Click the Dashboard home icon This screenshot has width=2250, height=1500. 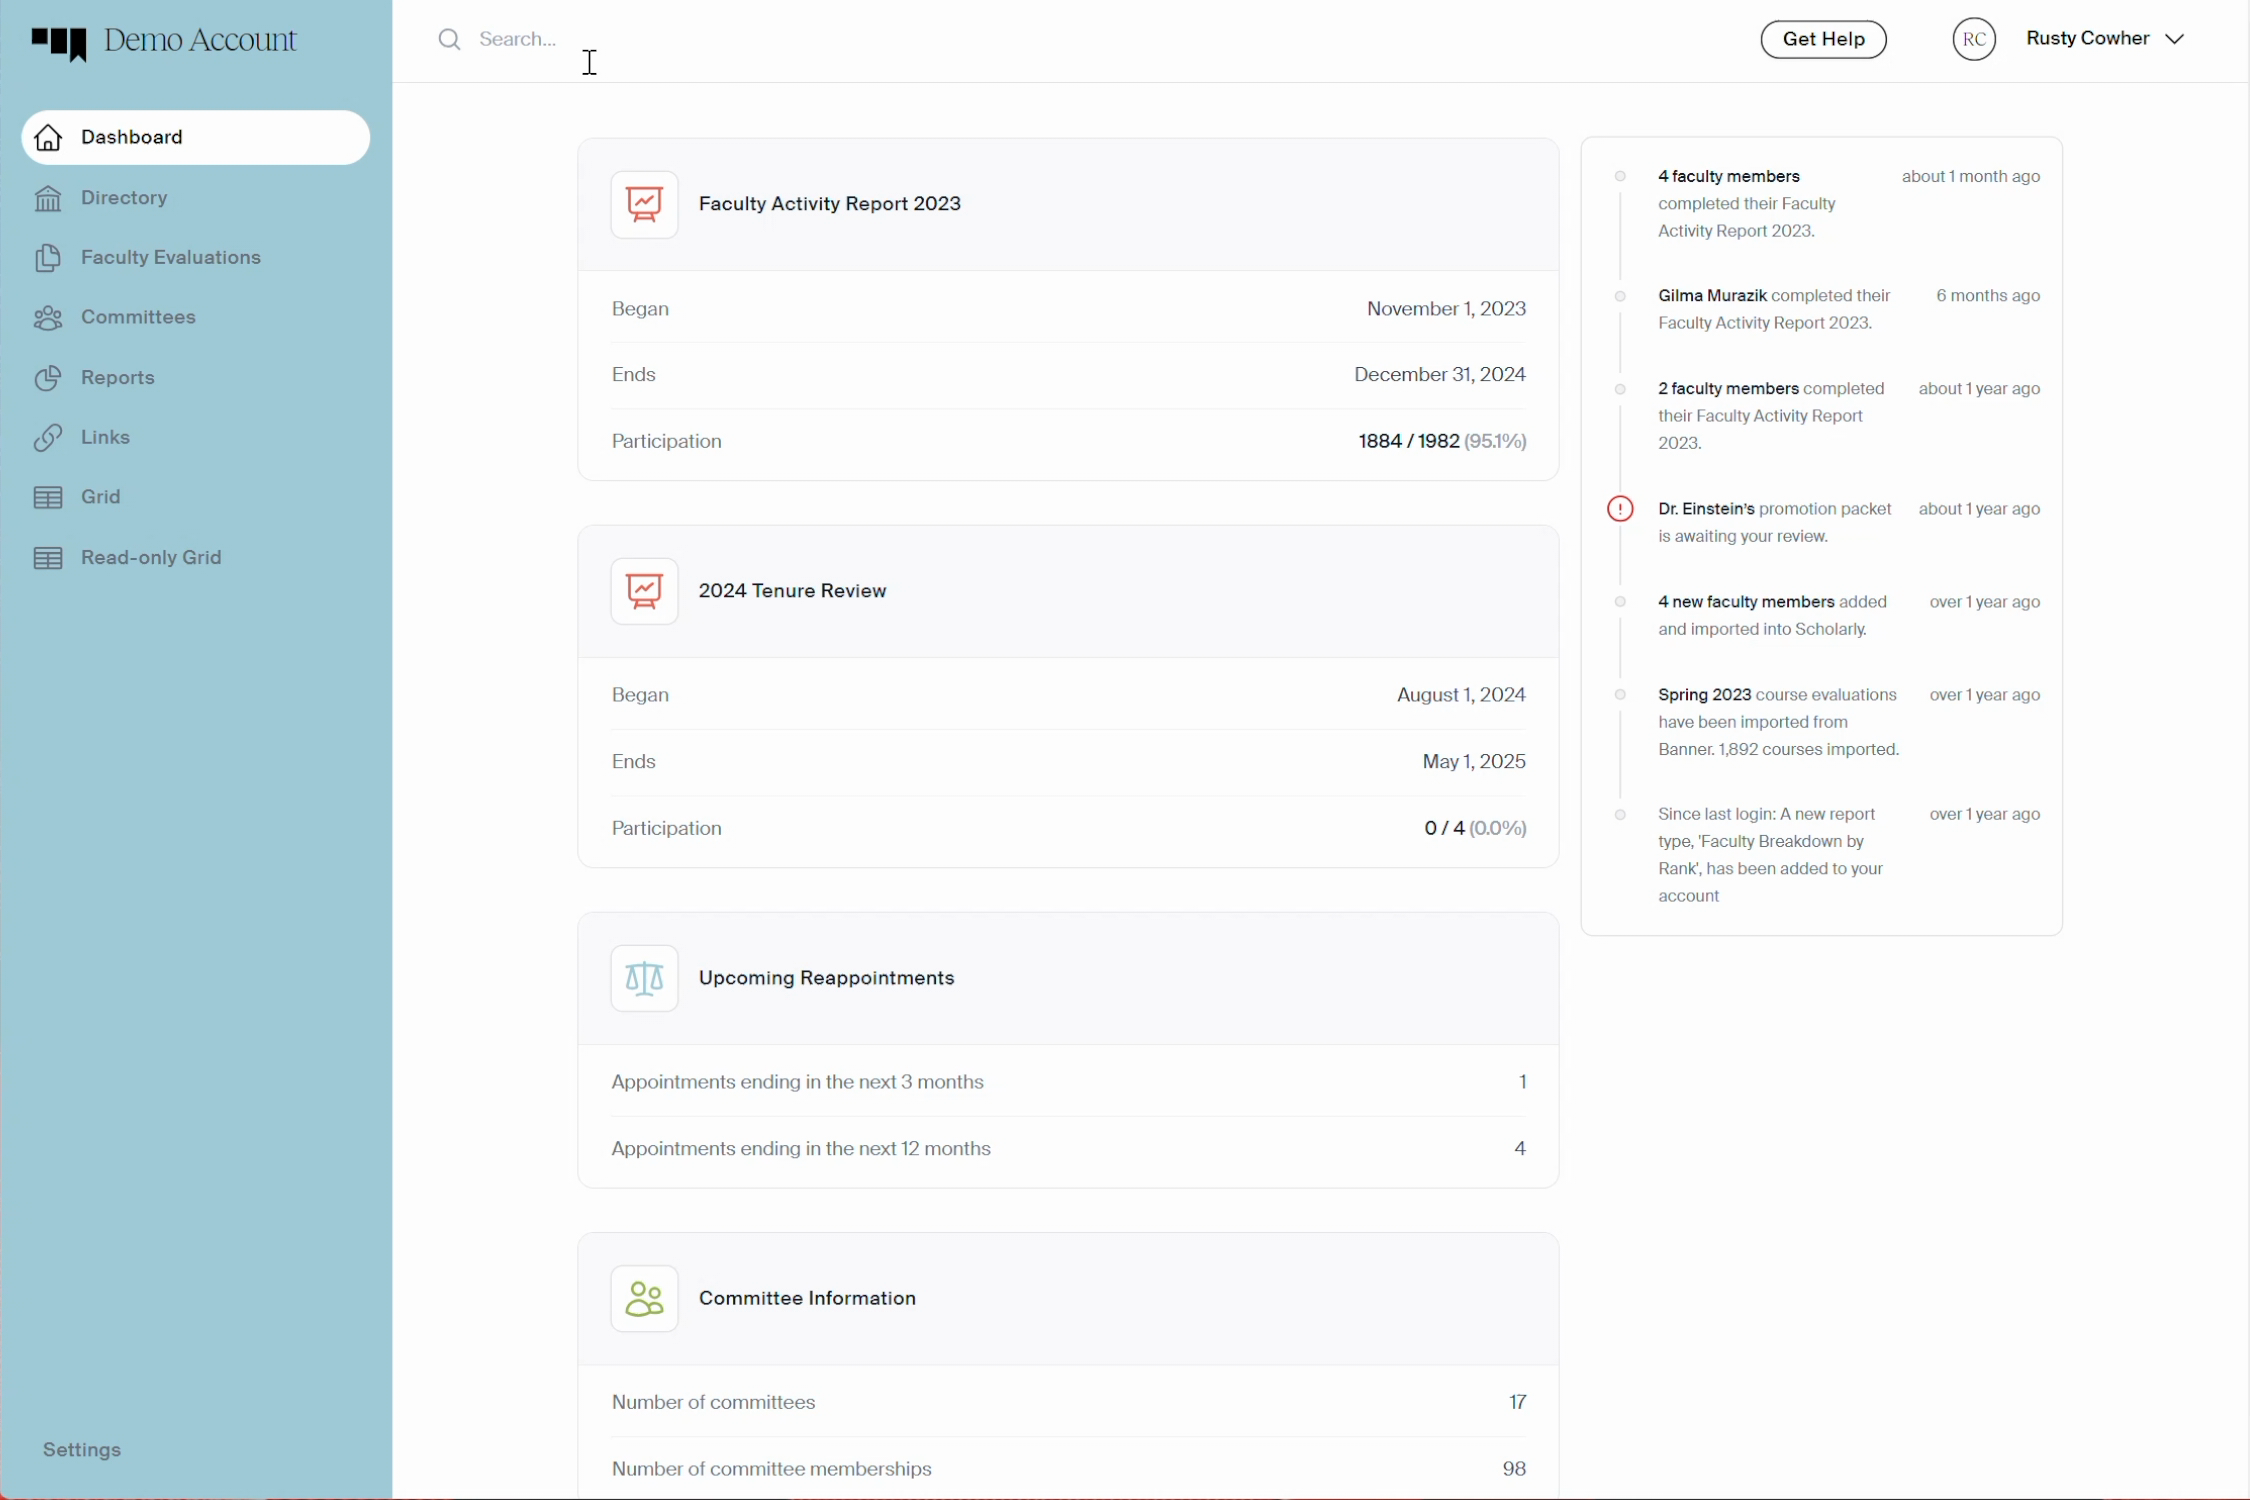[x=48, y=138]
